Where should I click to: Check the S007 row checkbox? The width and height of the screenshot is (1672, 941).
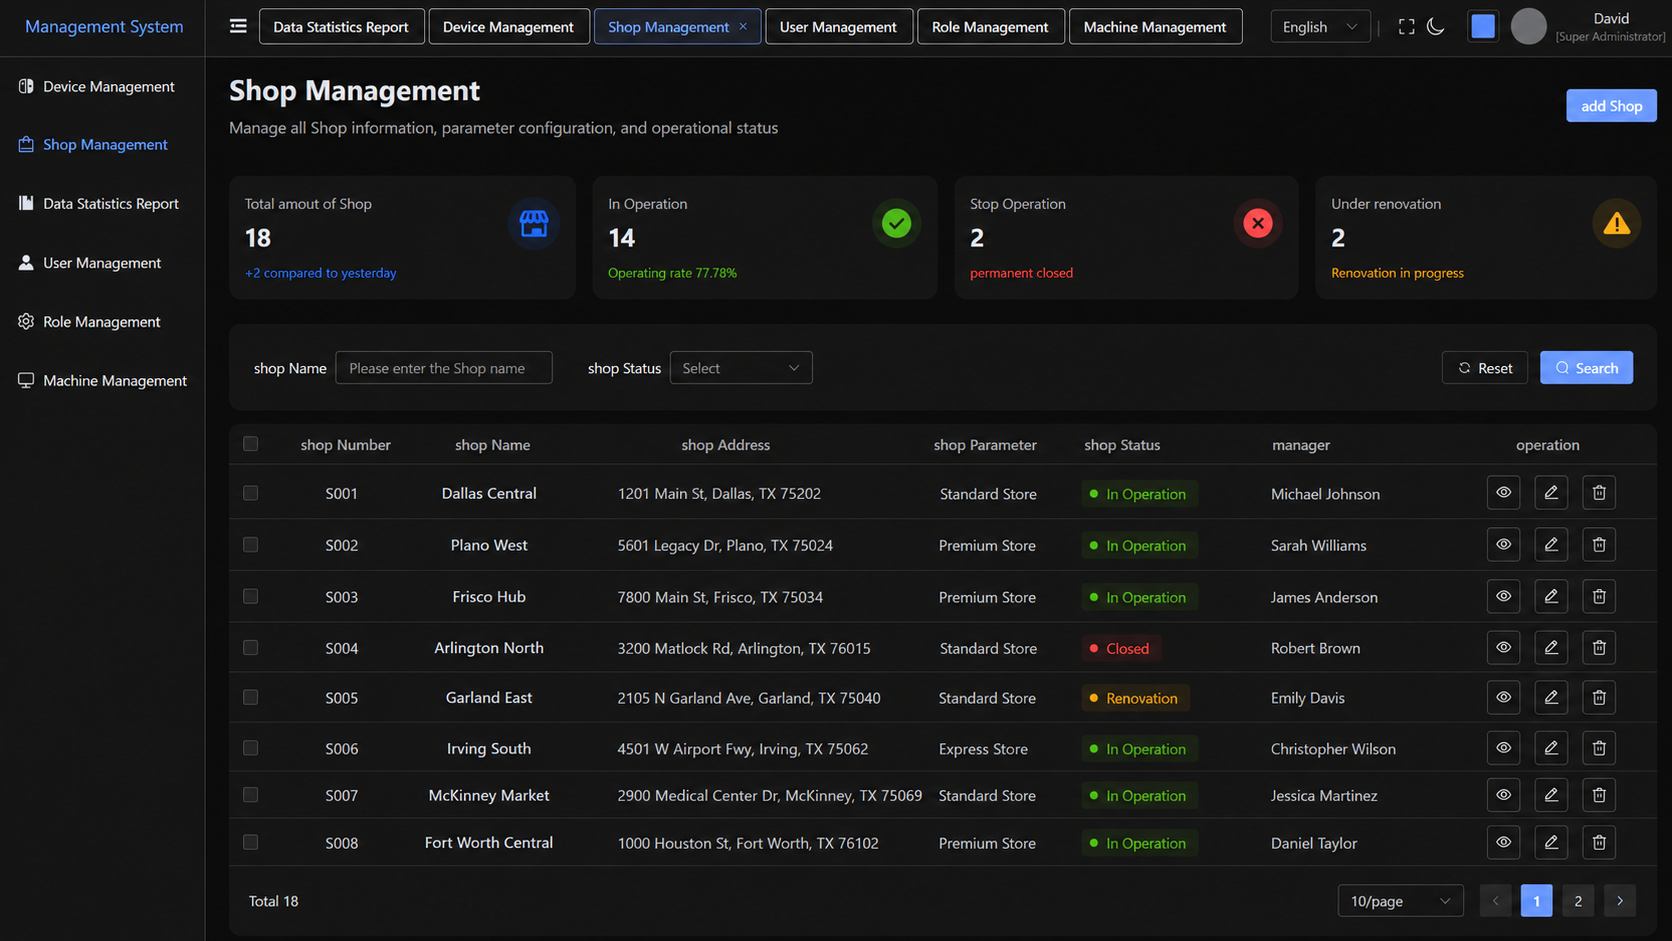(x=250, y=795)
